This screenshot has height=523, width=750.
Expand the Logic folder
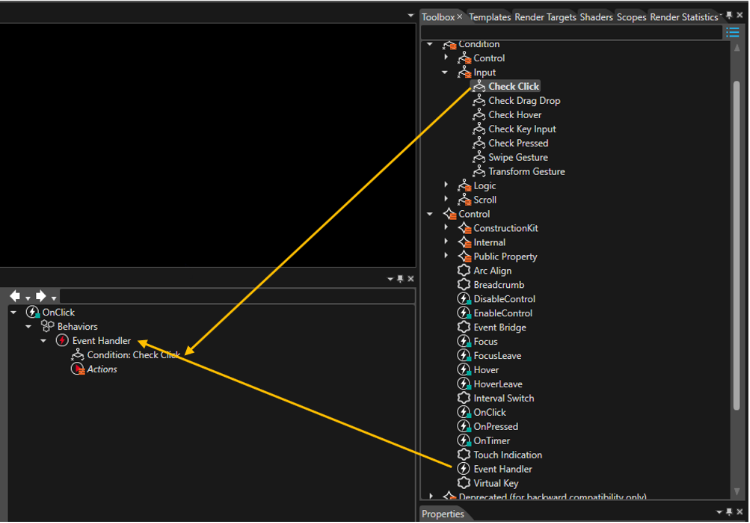(446, 185)
